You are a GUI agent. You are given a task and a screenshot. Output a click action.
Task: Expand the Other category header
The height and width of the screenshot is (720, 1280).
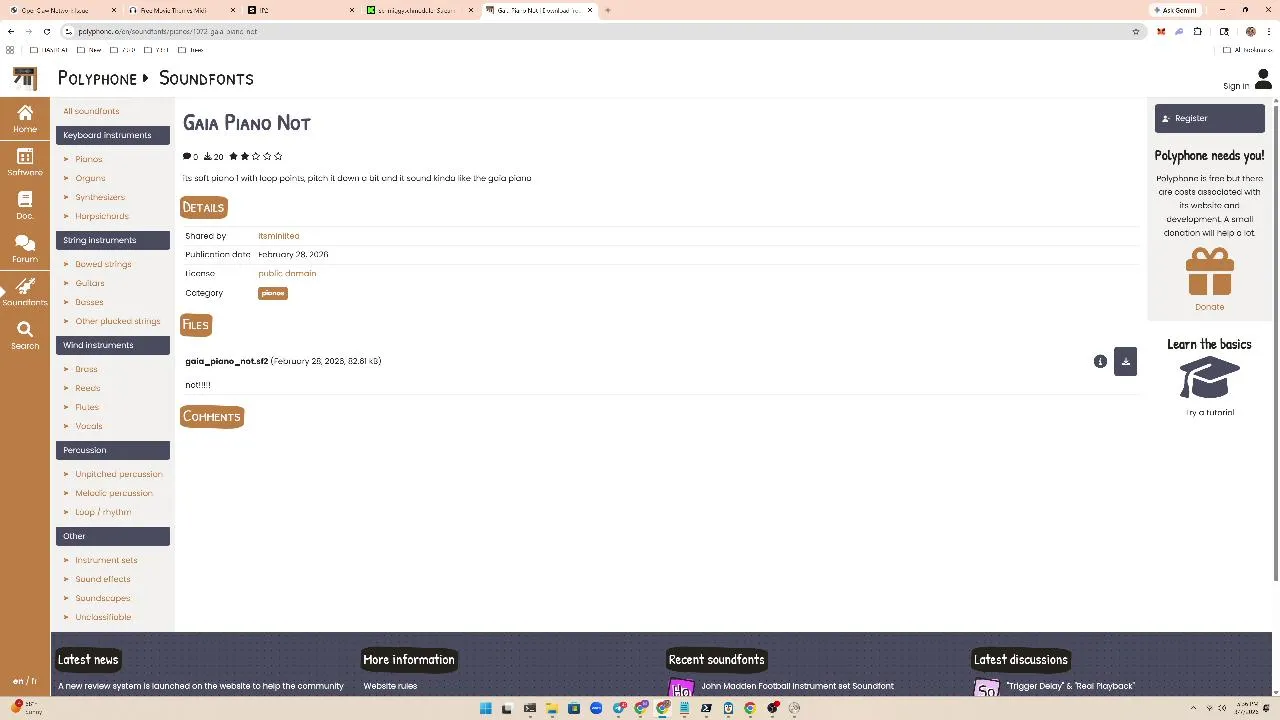click(x=113, y=536)
